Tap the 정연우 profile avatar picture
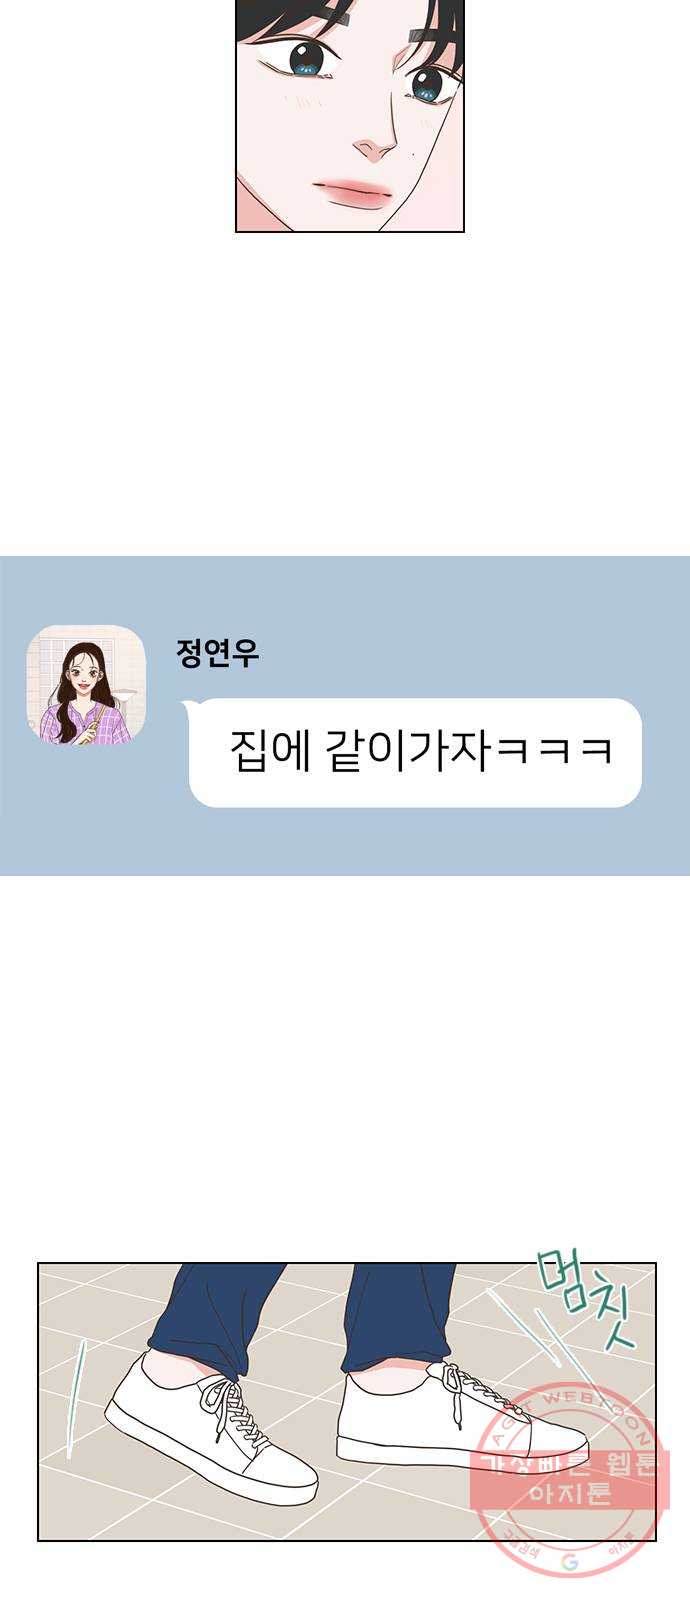 coord(86,685)
